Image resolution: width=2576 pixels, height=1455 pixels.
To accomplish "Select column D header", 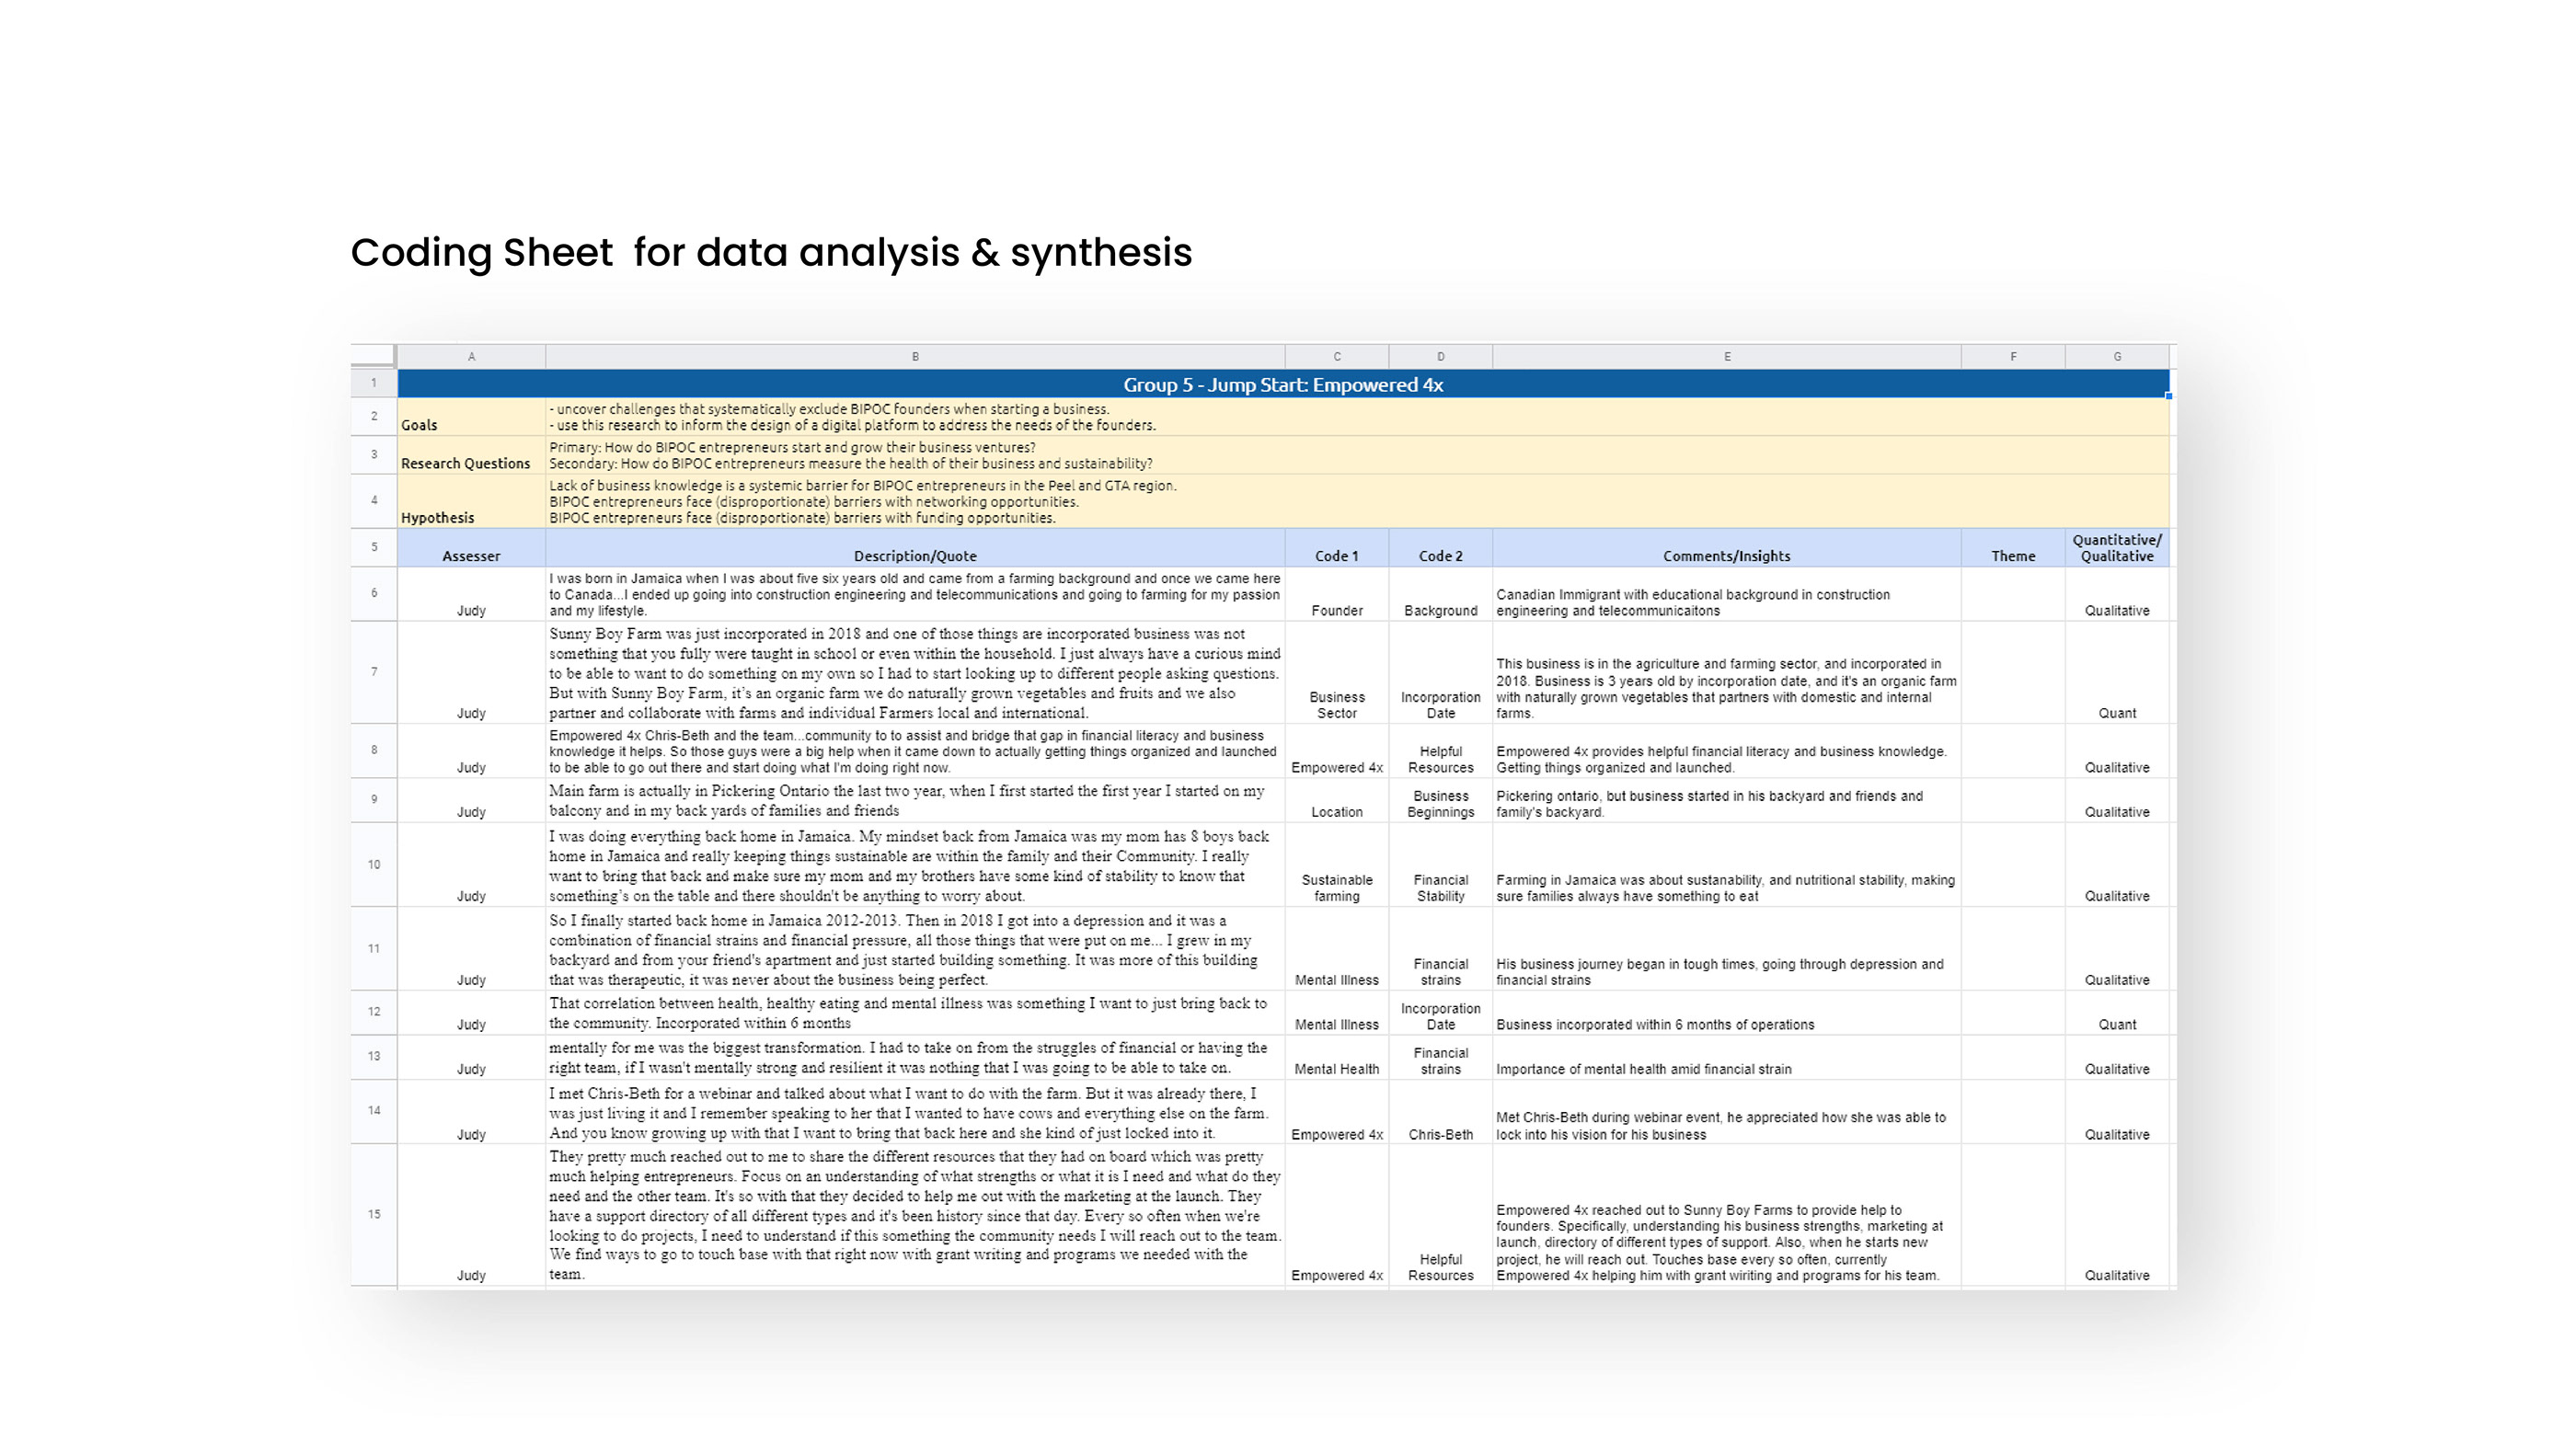I will [x=1440, y=356].
